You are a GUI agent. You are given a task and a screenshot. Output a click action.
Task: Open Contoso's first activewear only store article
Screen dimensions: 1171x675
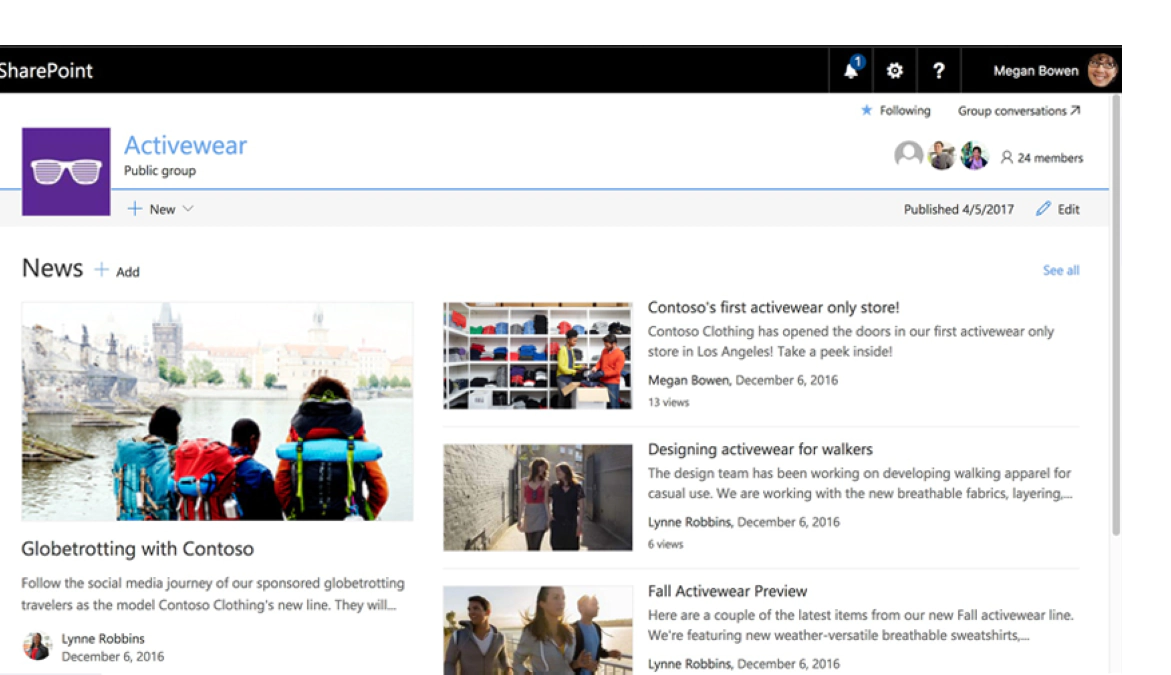tap(773, 308)
